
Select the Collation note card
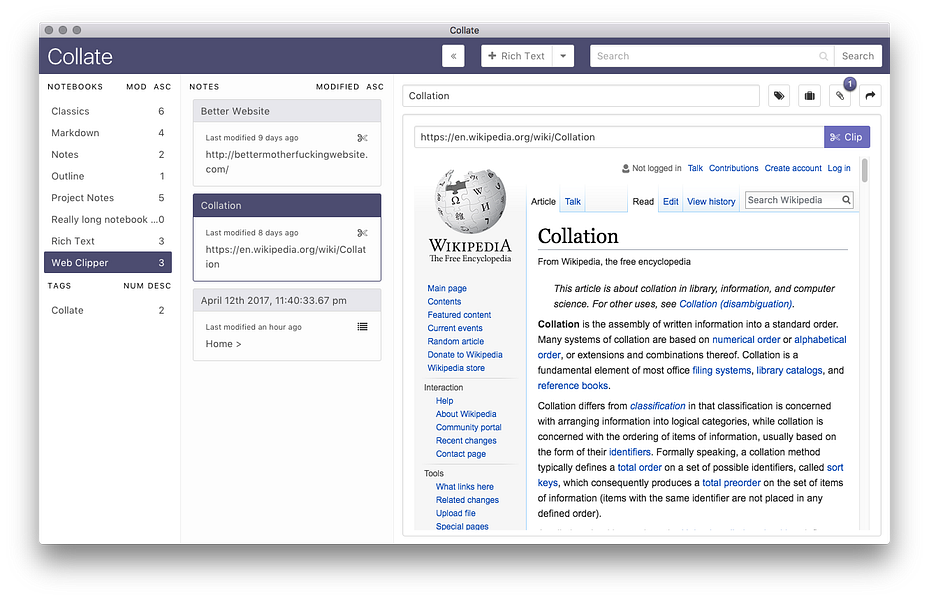[x=287, y=238]
